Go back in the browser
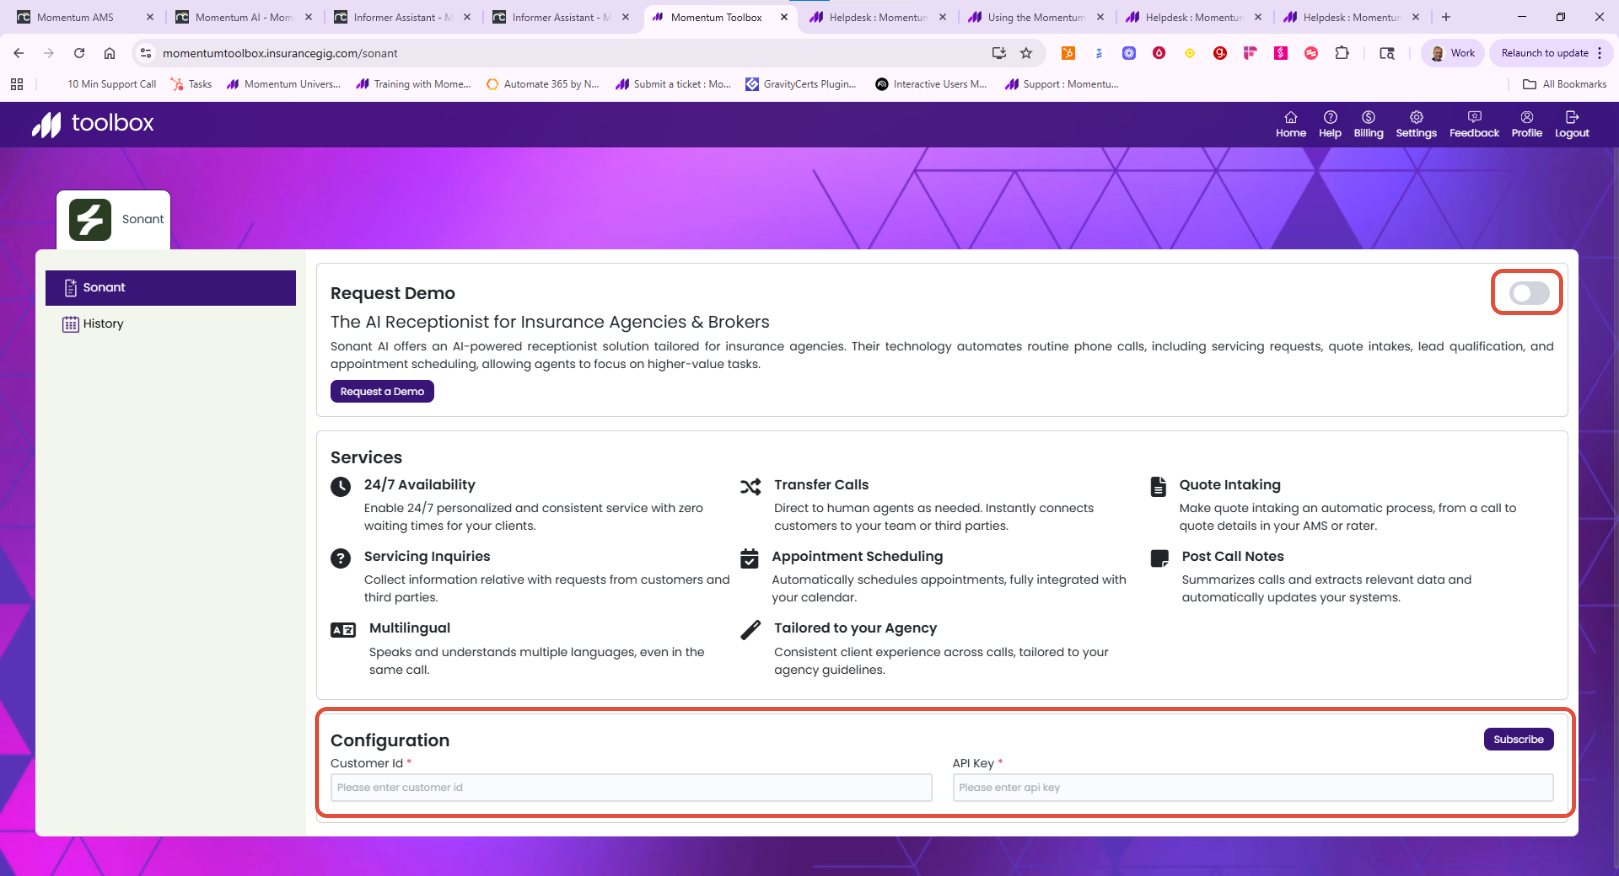1619x876 pixels. click(19, 53)
